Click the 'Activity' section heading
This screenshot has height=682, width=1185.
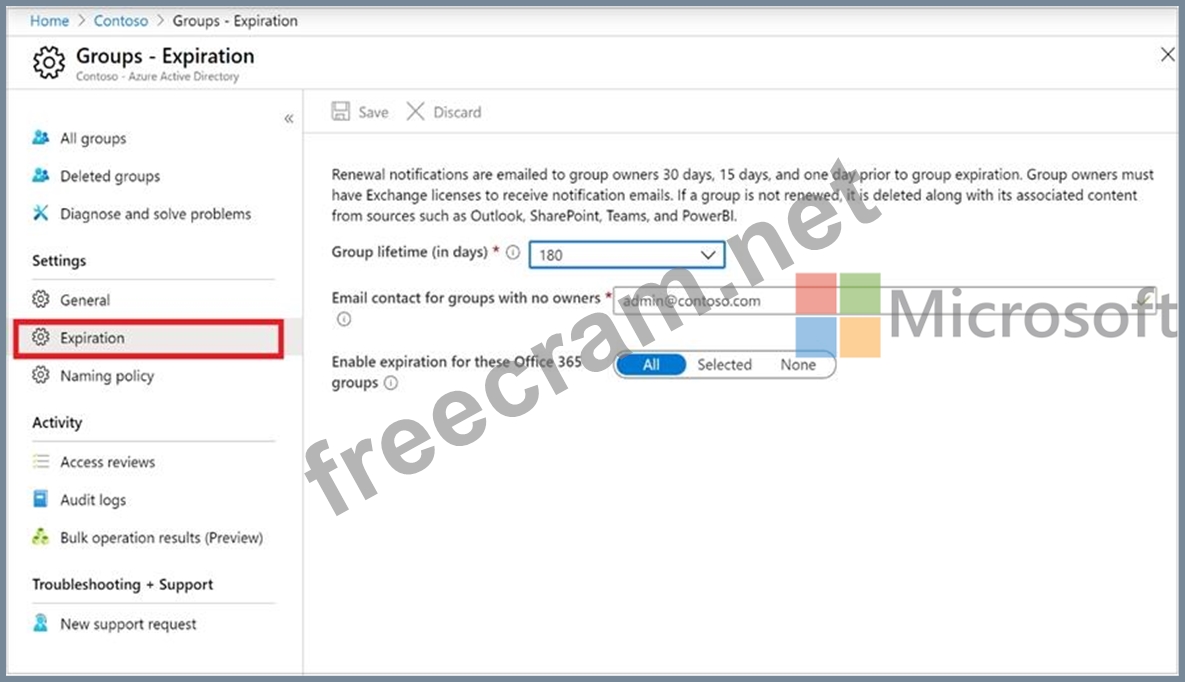pyautogui.click(x=57, y=422)
